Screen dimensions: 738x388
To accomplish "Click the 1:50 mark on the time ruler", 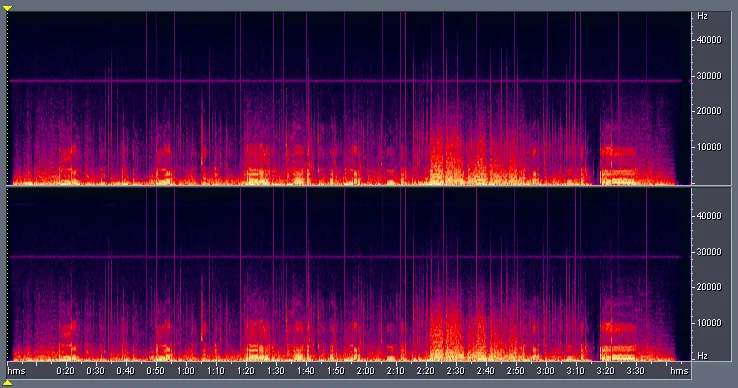I will [336, 371].
